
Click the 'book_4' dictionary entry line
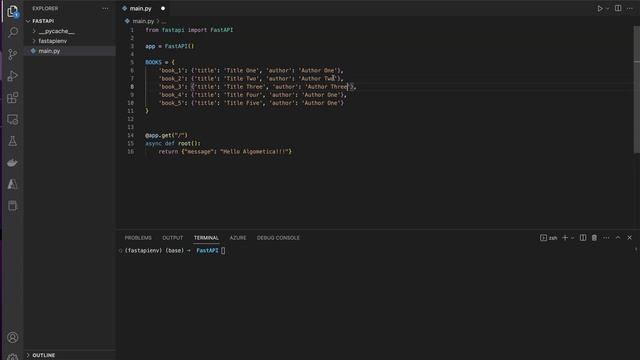[253, 95]
